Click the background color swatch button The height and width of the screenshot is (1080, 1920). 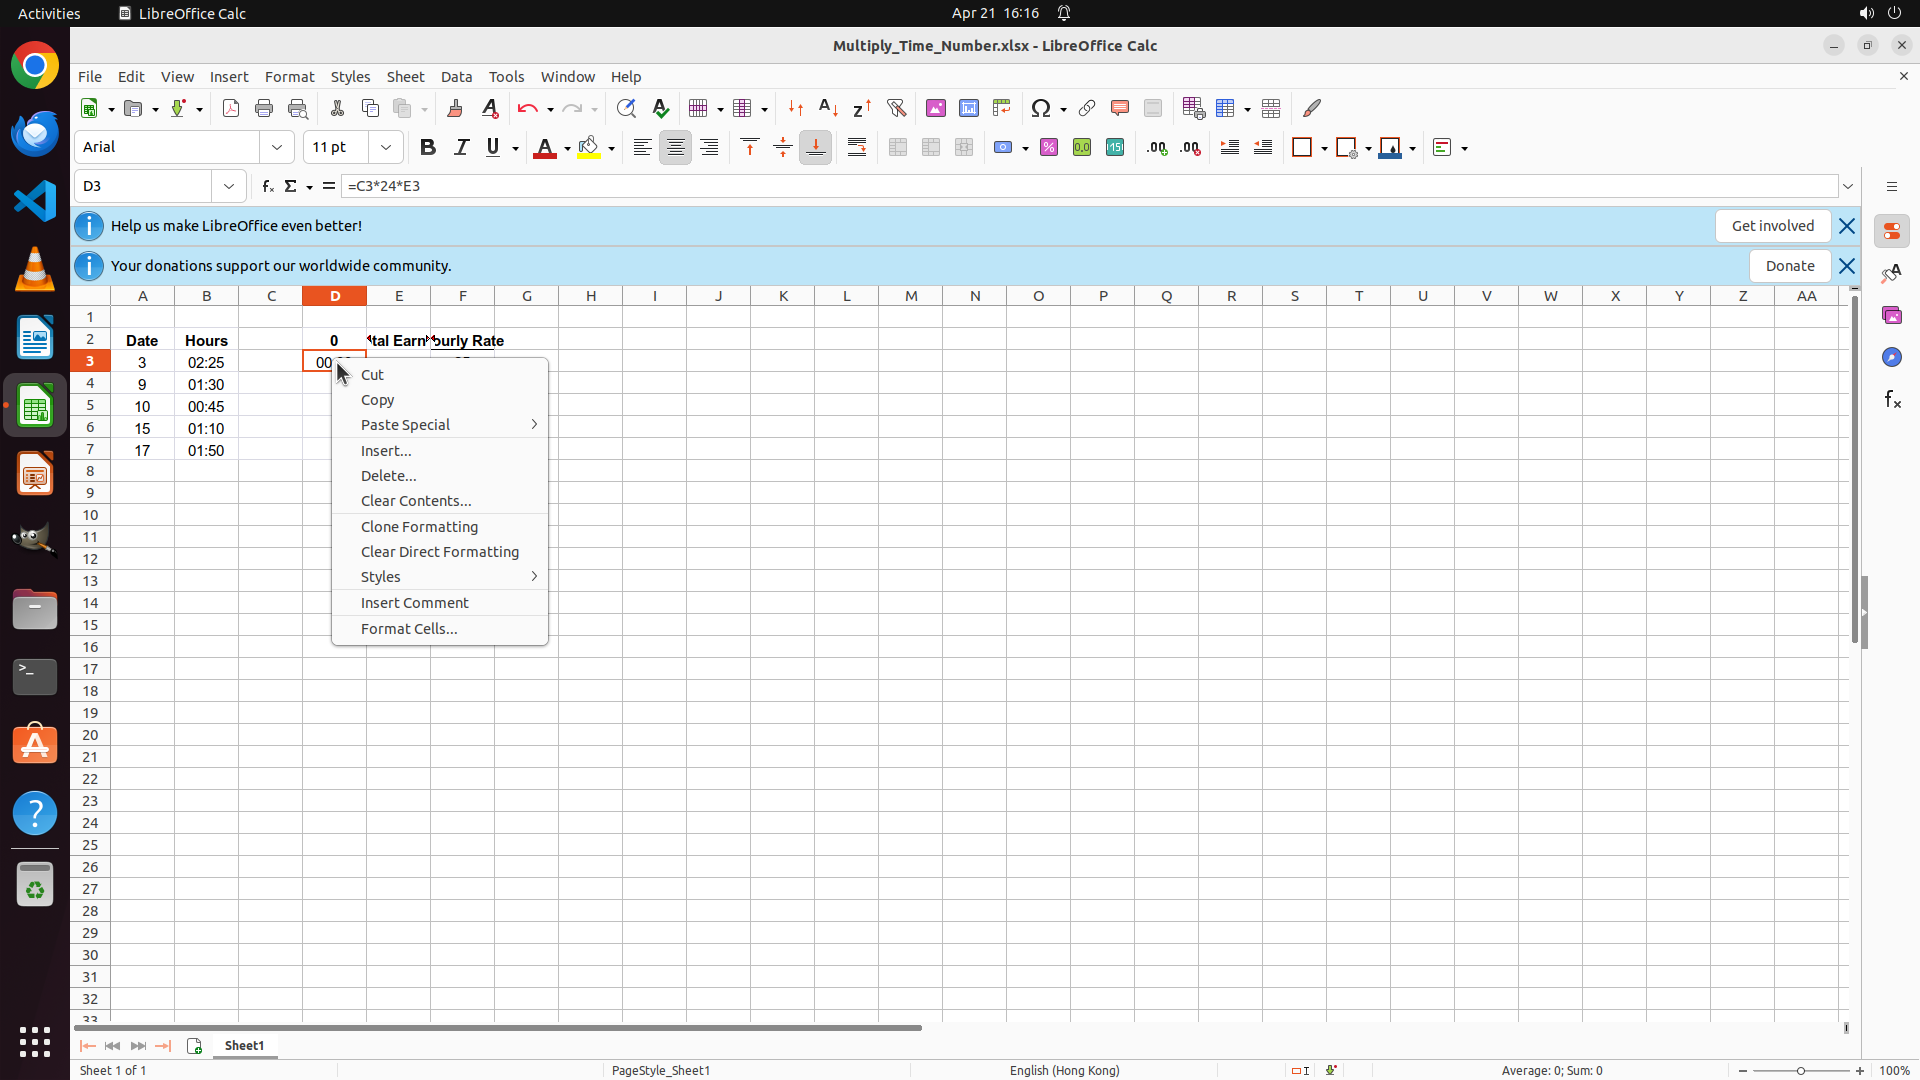[589, 148]
